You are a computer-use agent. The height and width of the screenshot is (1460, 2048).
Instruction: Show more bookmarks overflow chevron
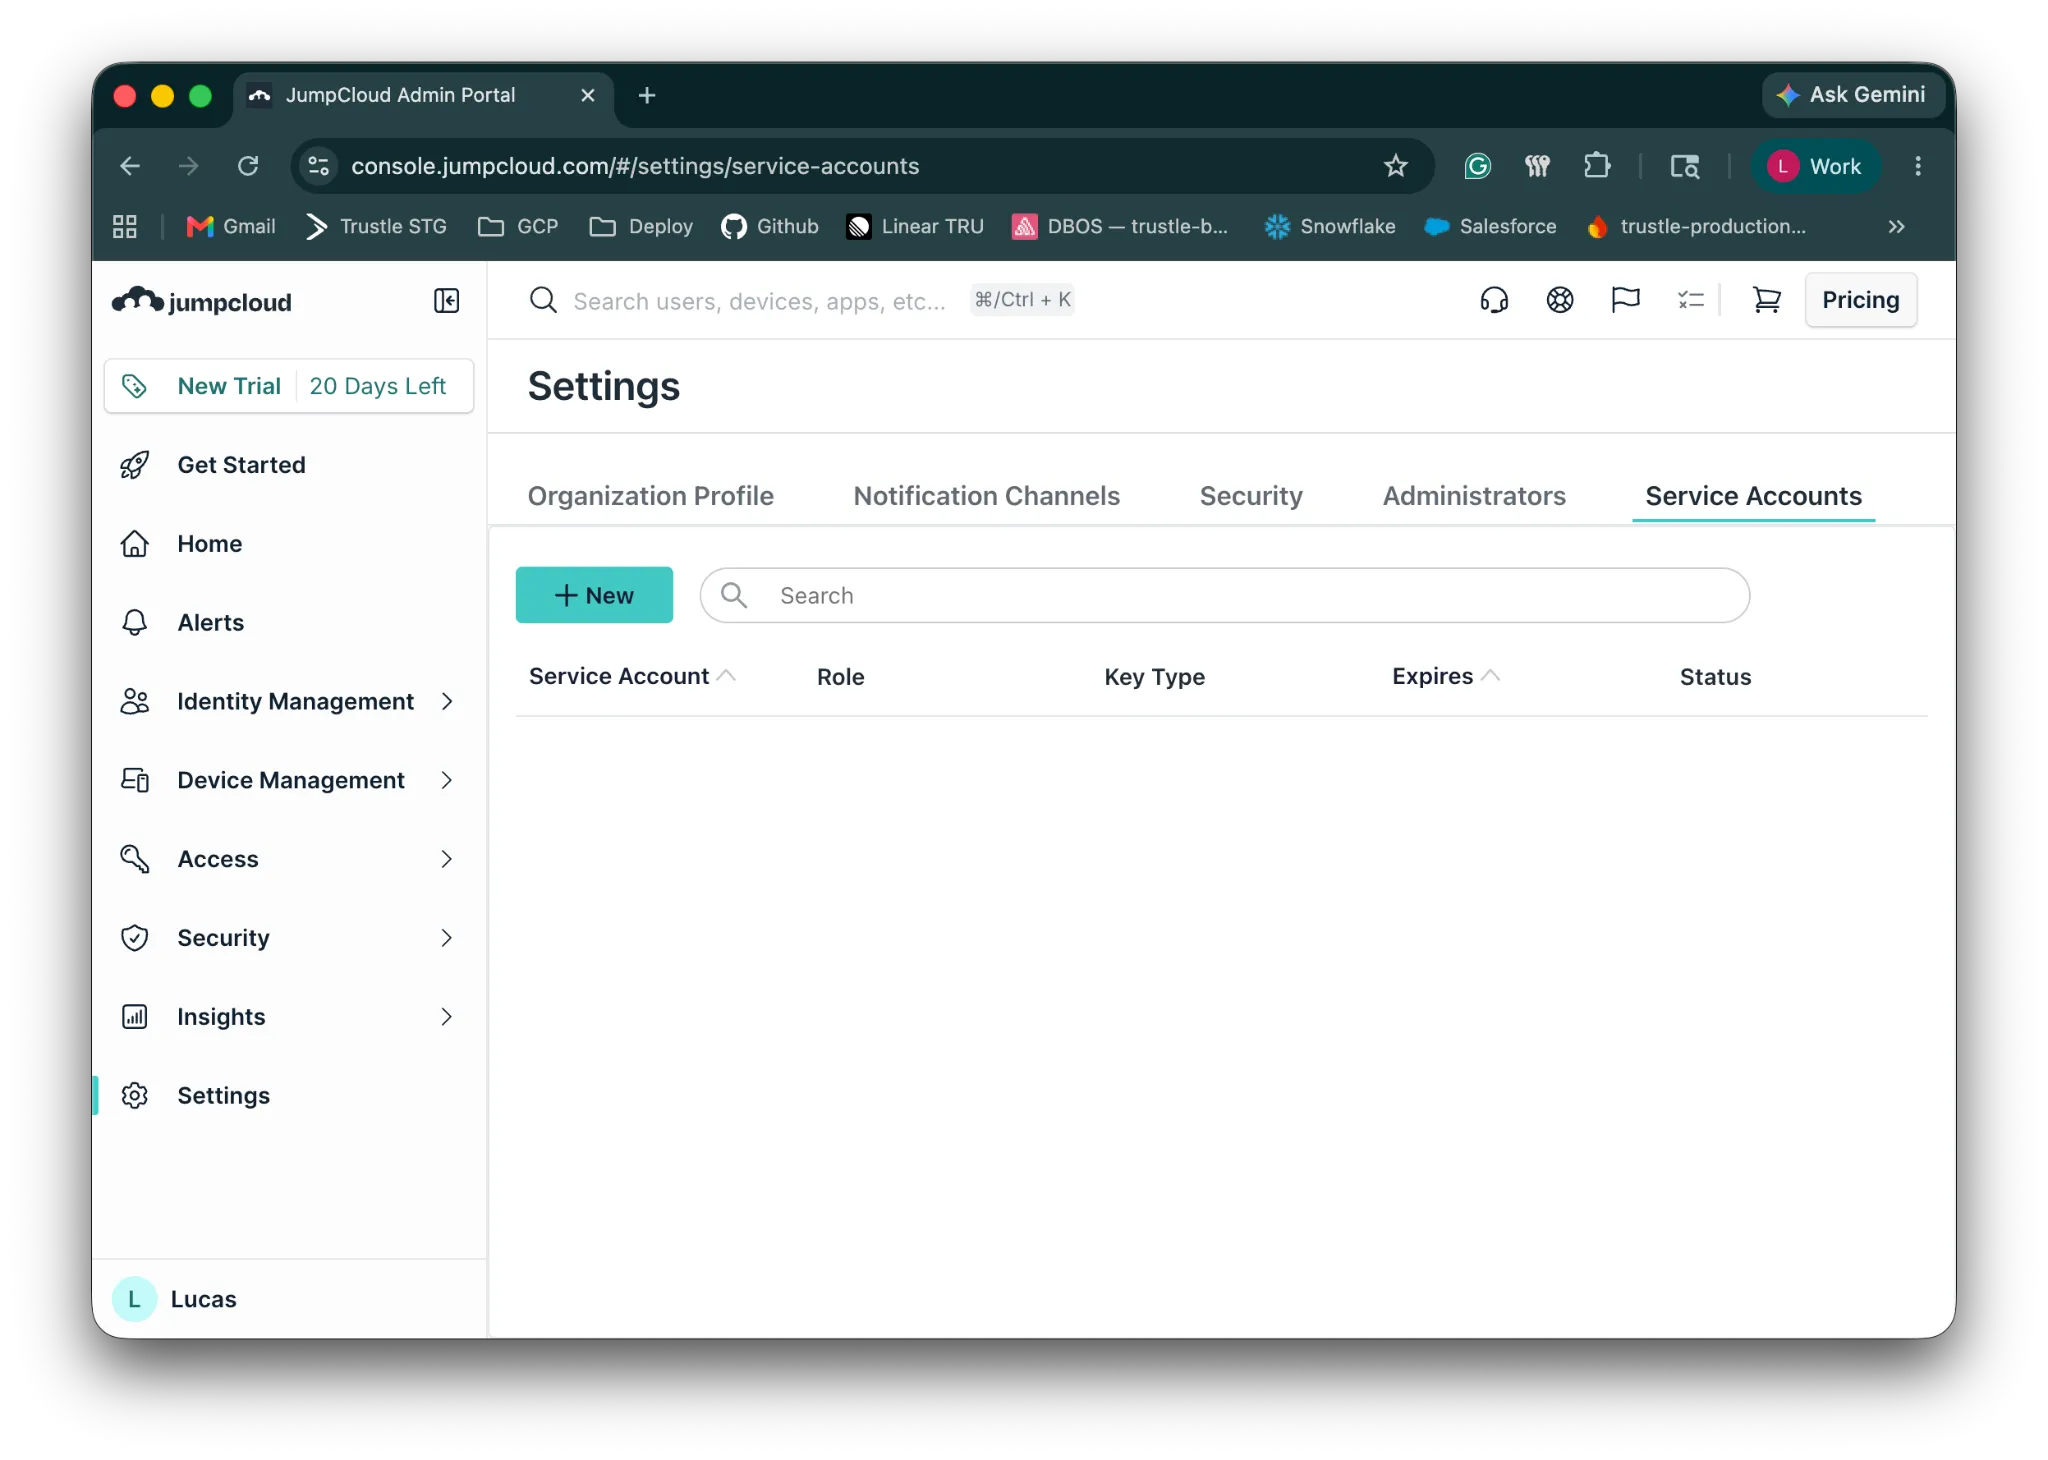pos(1897,227)
